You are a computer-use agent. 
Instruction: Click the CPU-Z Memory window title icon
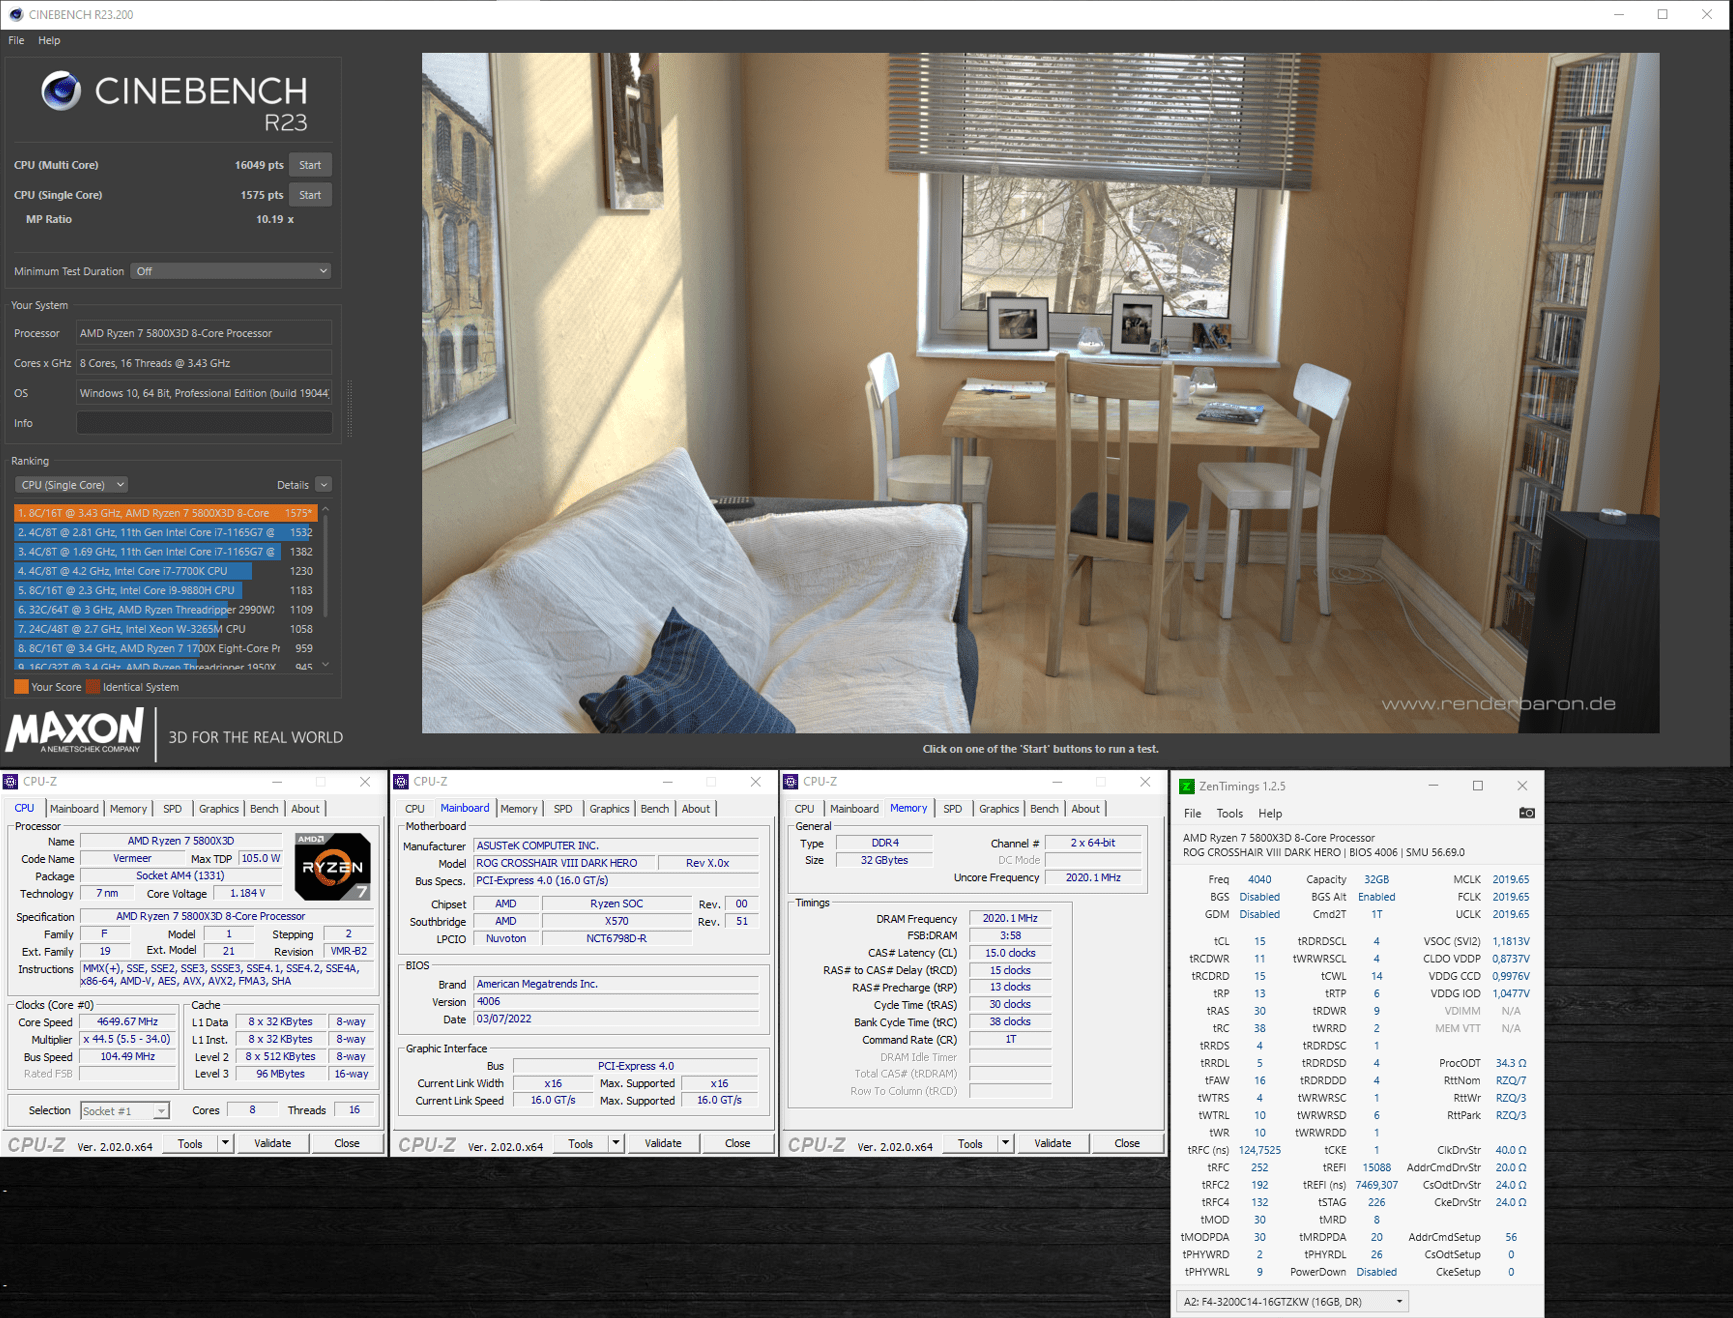(791, 782)
